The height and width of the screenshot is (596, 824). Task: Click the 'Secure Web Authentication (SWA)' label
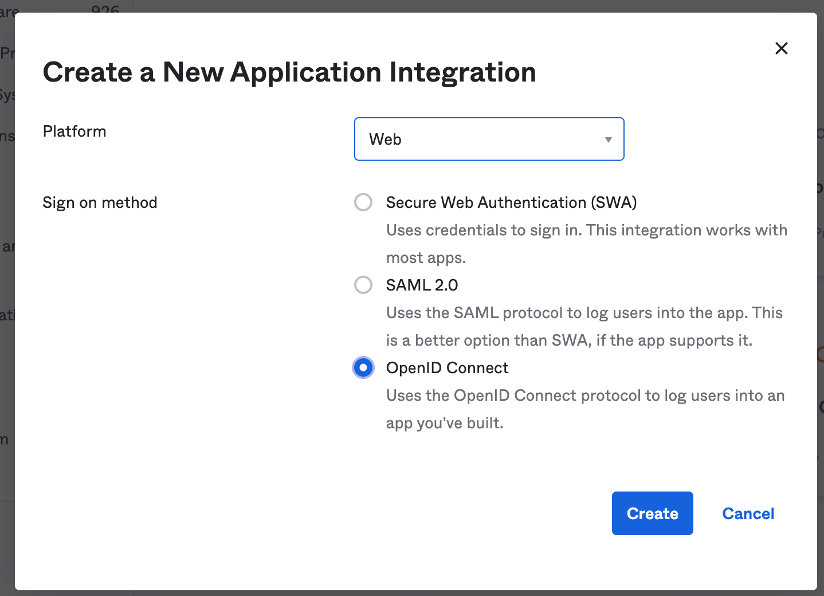click(511, 202)
